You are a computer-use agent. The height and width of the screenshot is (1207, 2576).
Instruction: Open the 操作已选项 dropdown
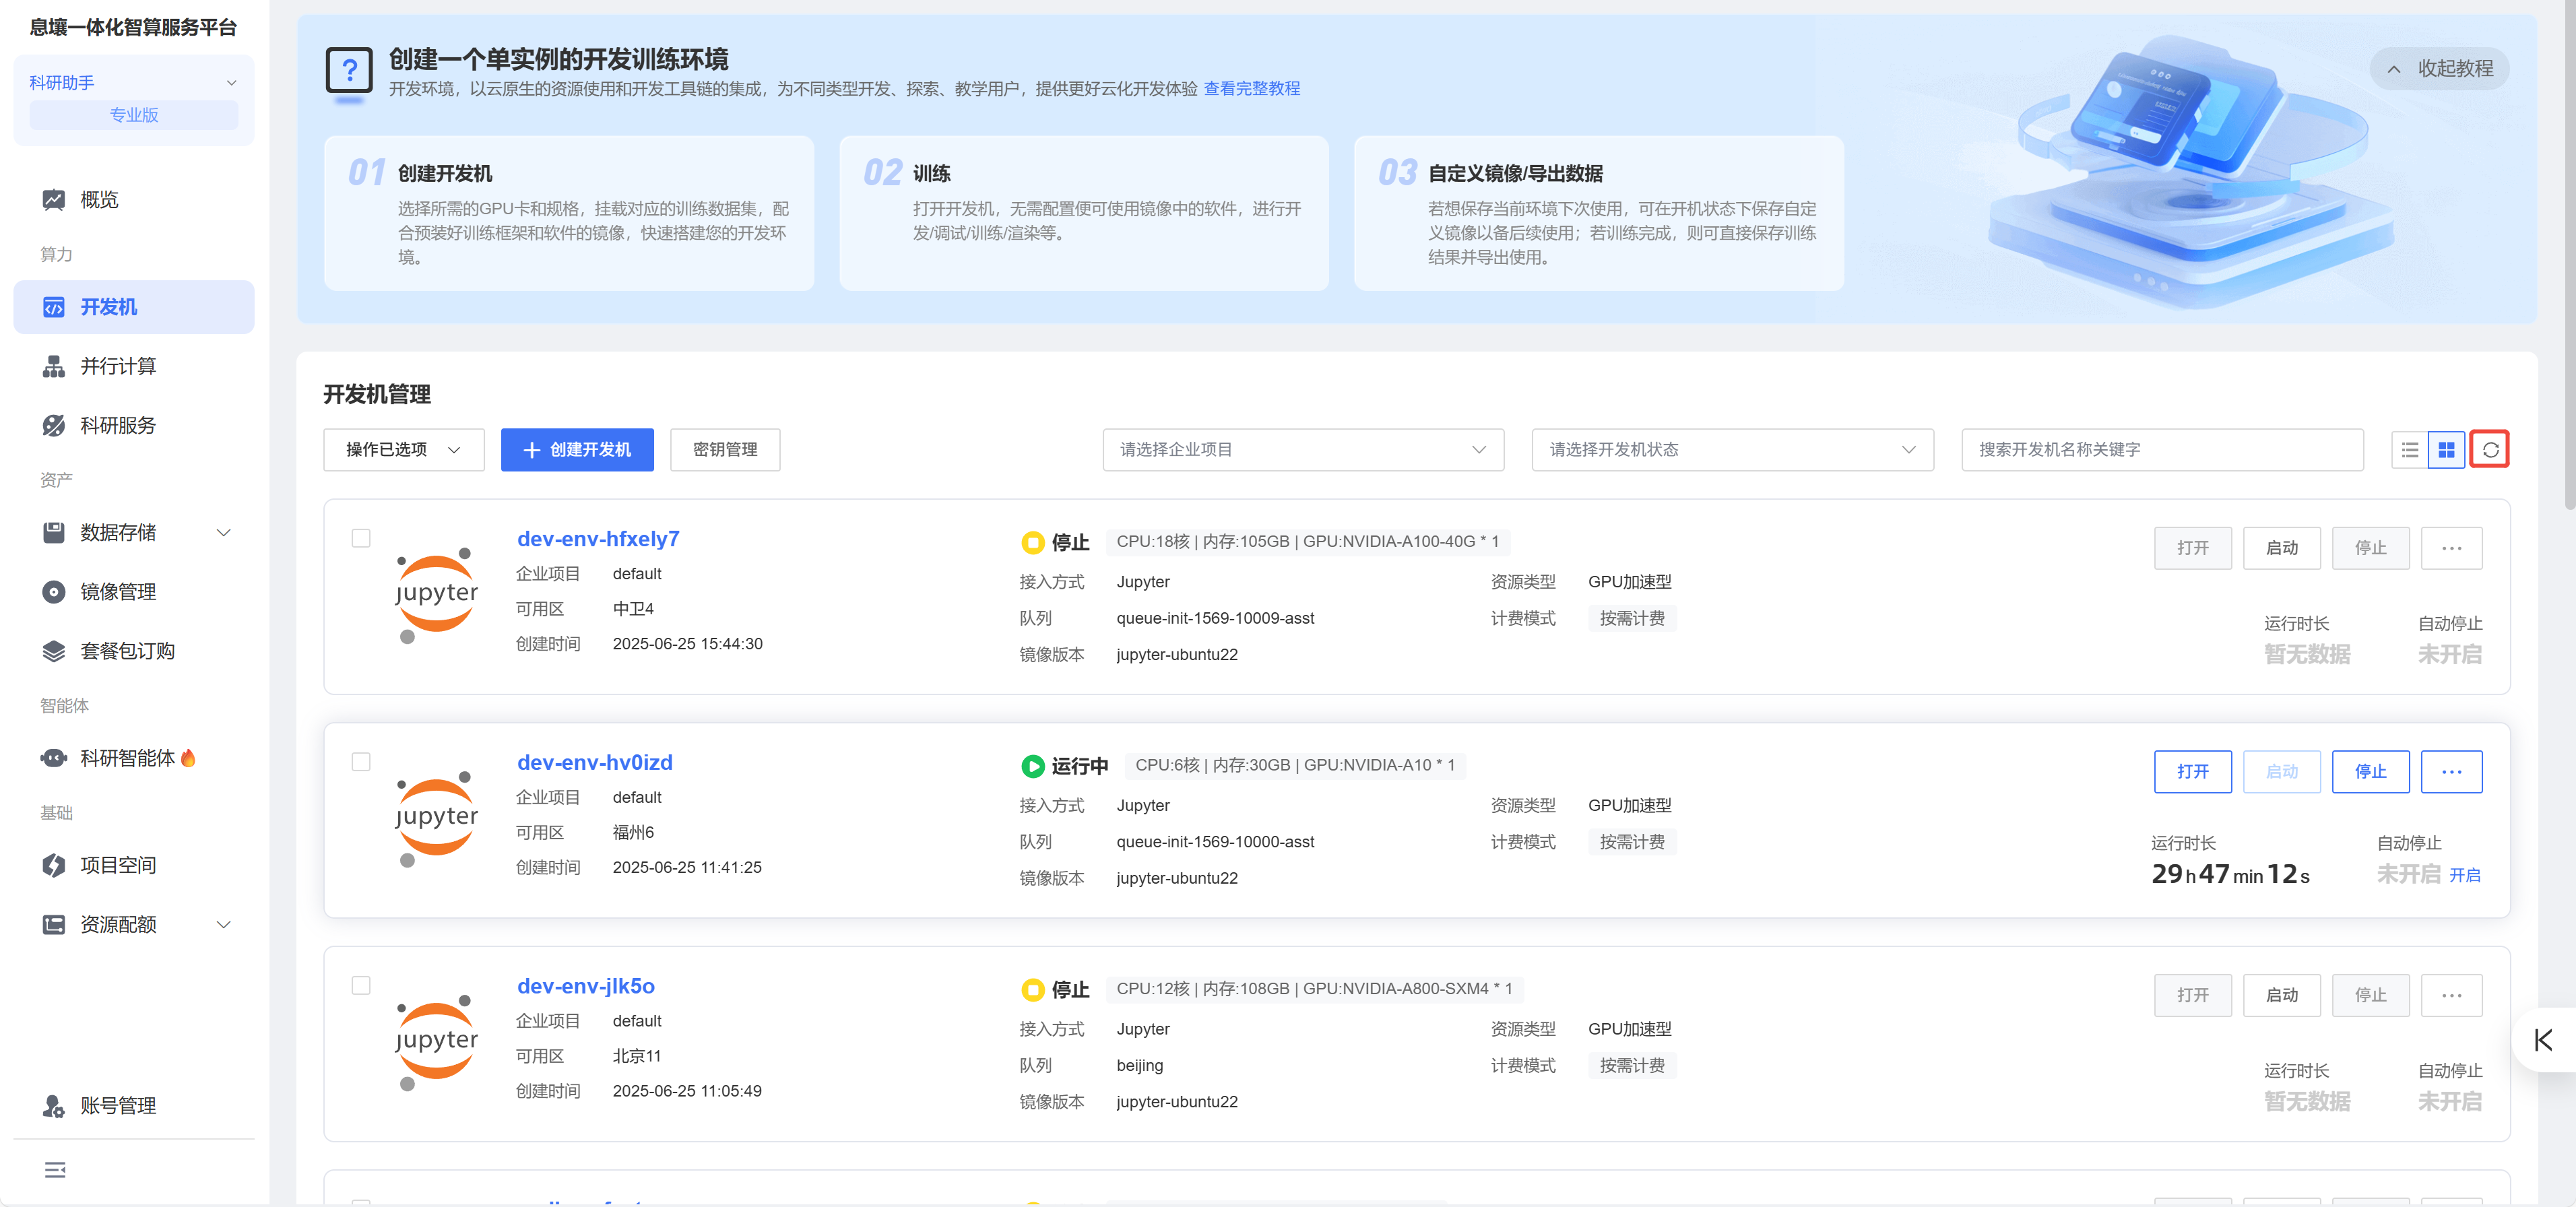[x=404, y=450]
